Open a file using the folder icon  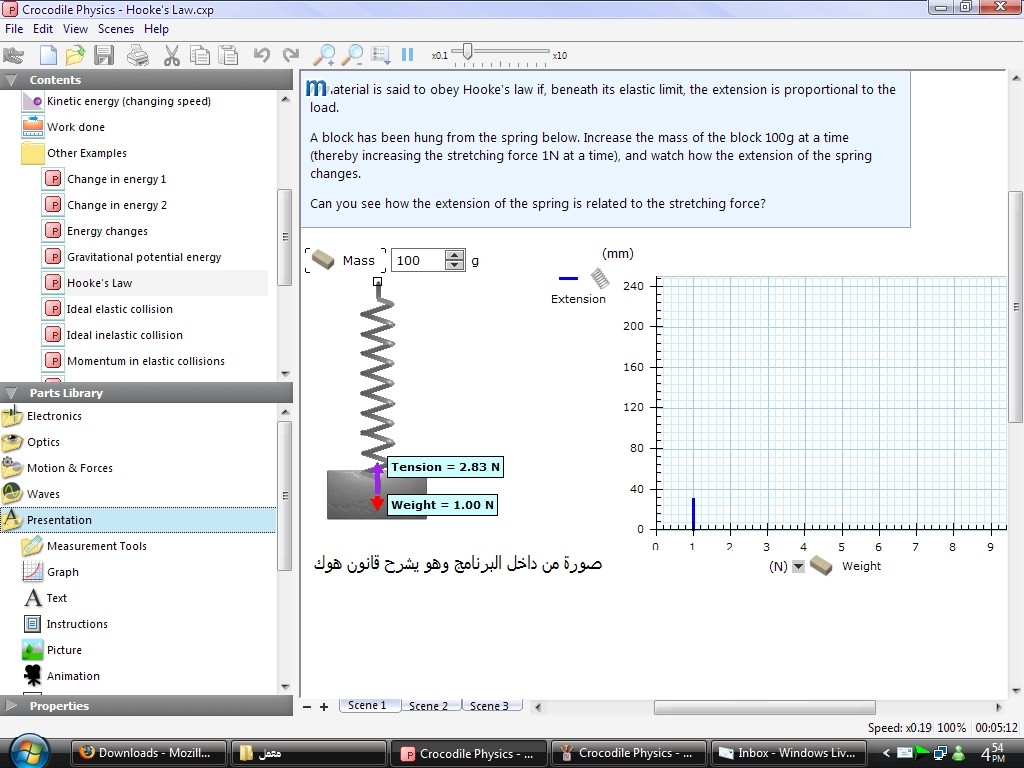[75, 56]
